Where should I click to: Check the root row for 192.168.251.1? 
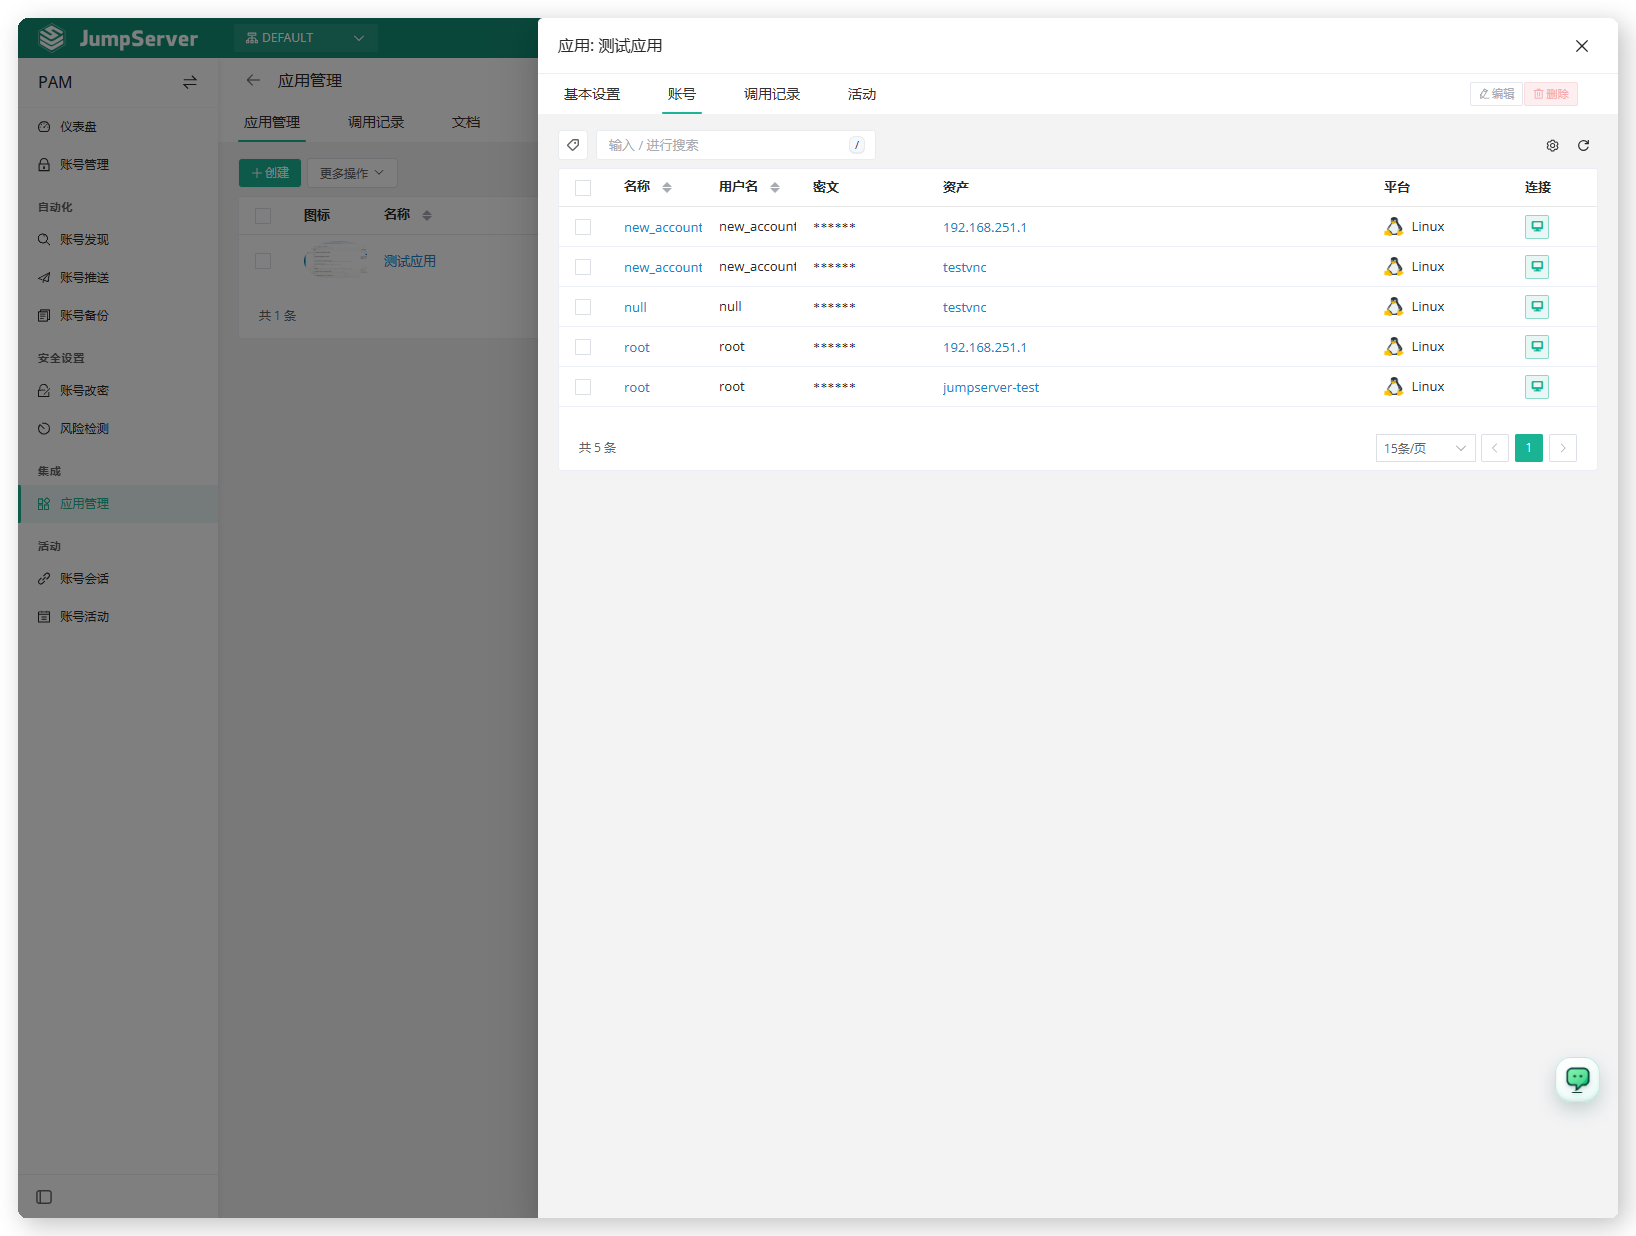pyautogui.click(x=583, y=347)
